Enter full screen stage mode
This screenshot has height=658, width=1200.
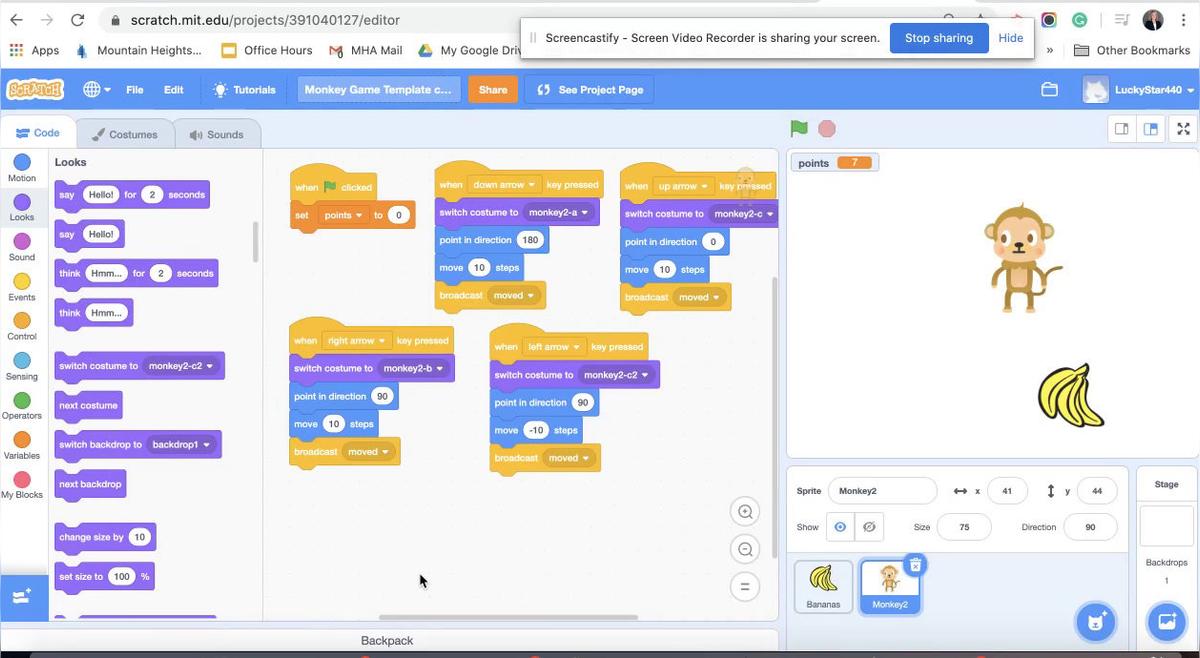1183,128
